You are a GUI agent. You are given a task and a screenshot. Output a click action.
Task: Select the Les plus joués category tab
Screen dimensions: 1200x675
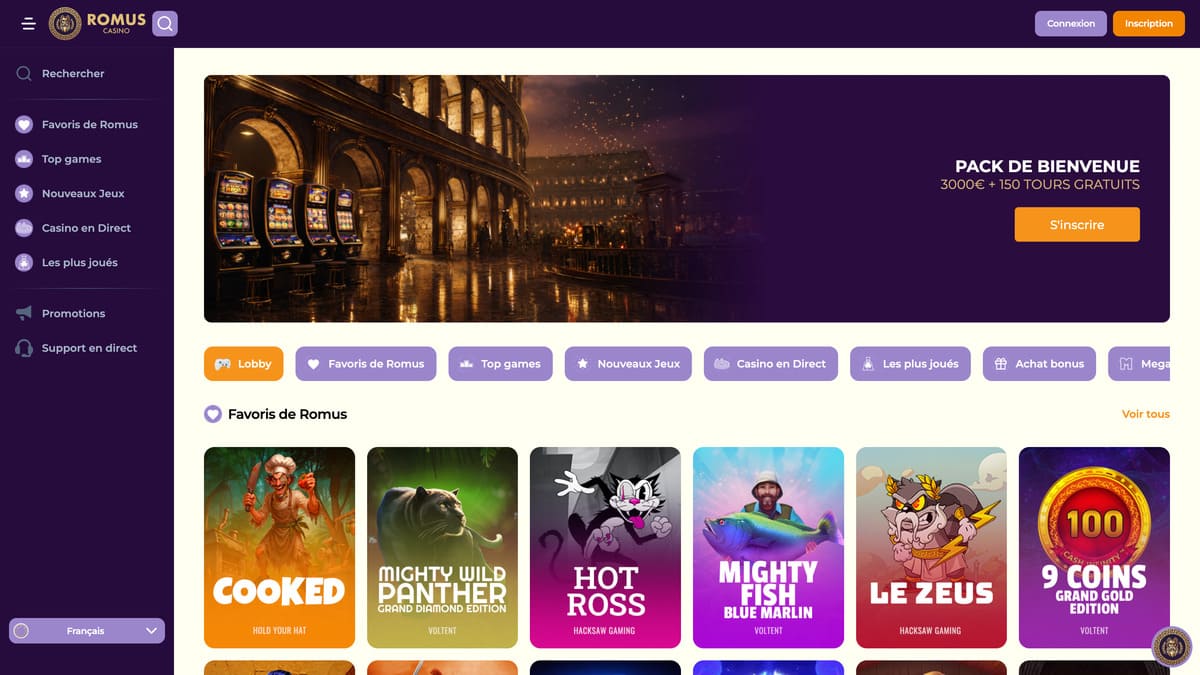pos(911,364)
